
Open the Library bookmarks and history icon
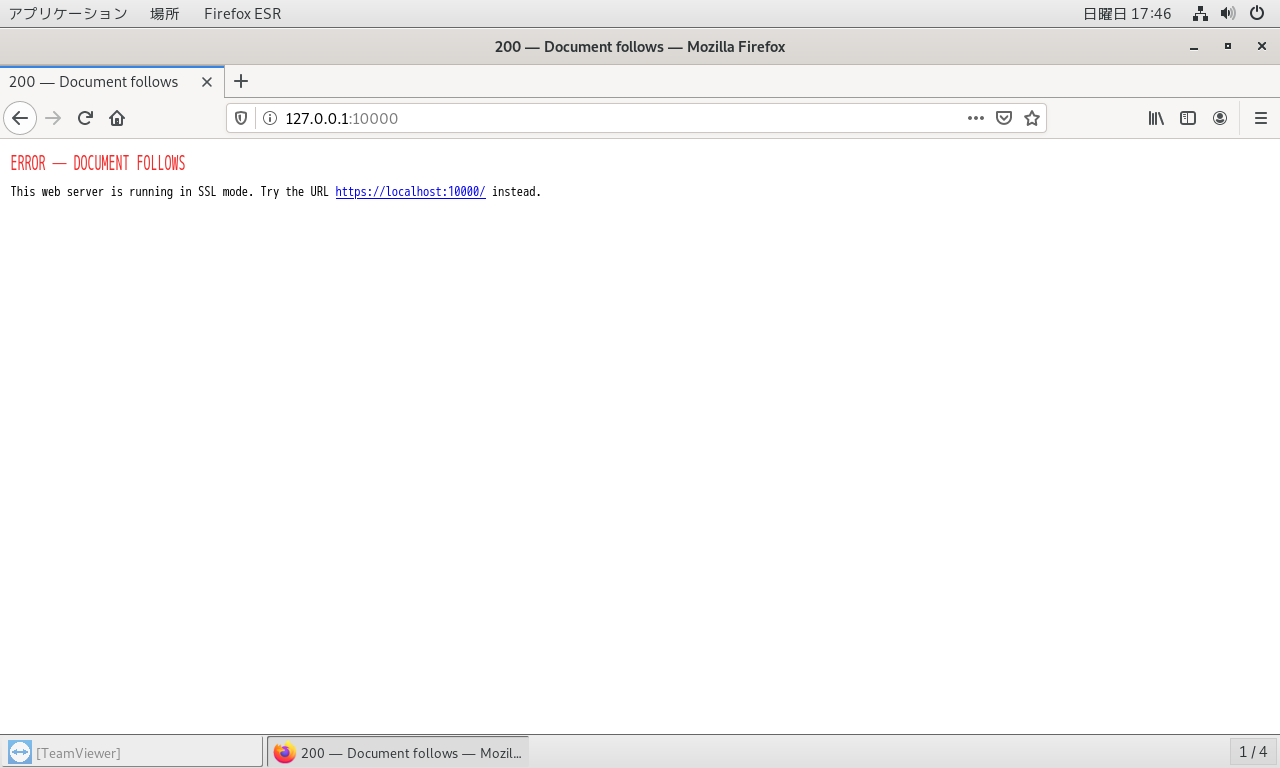click(x=1156, y=118)
